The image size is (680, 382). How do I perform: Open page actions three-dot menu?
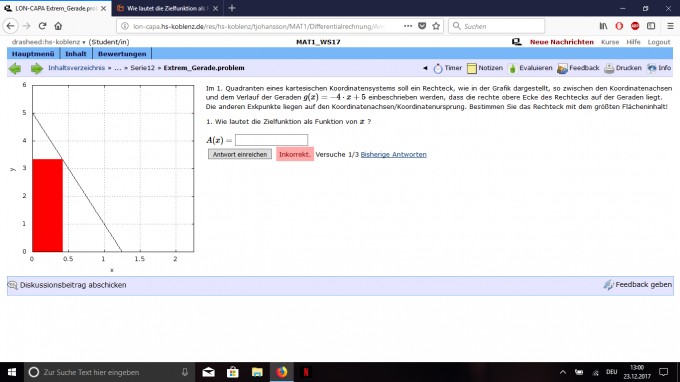408,26
